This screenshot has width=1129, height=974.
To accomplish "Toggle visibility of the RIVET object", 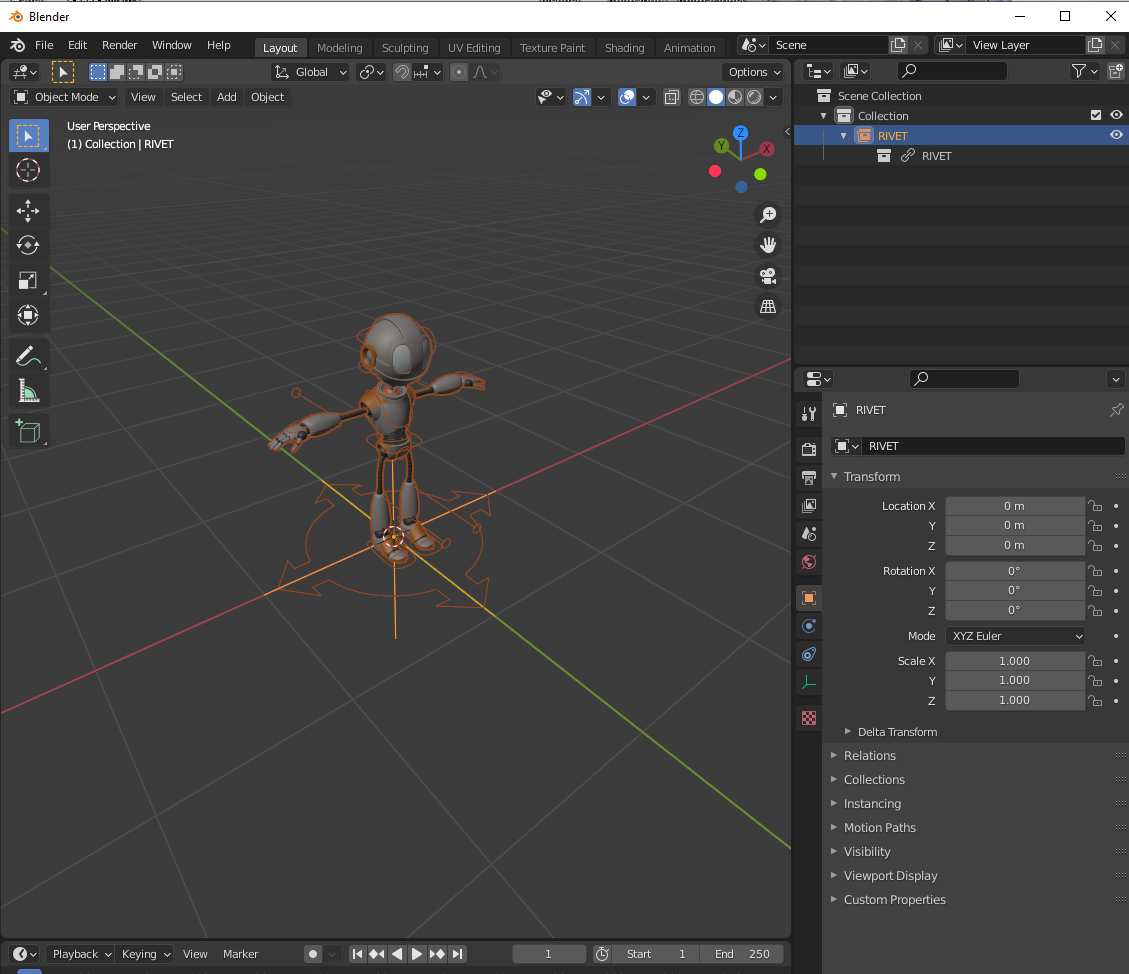I will (x=1116, y=134).
